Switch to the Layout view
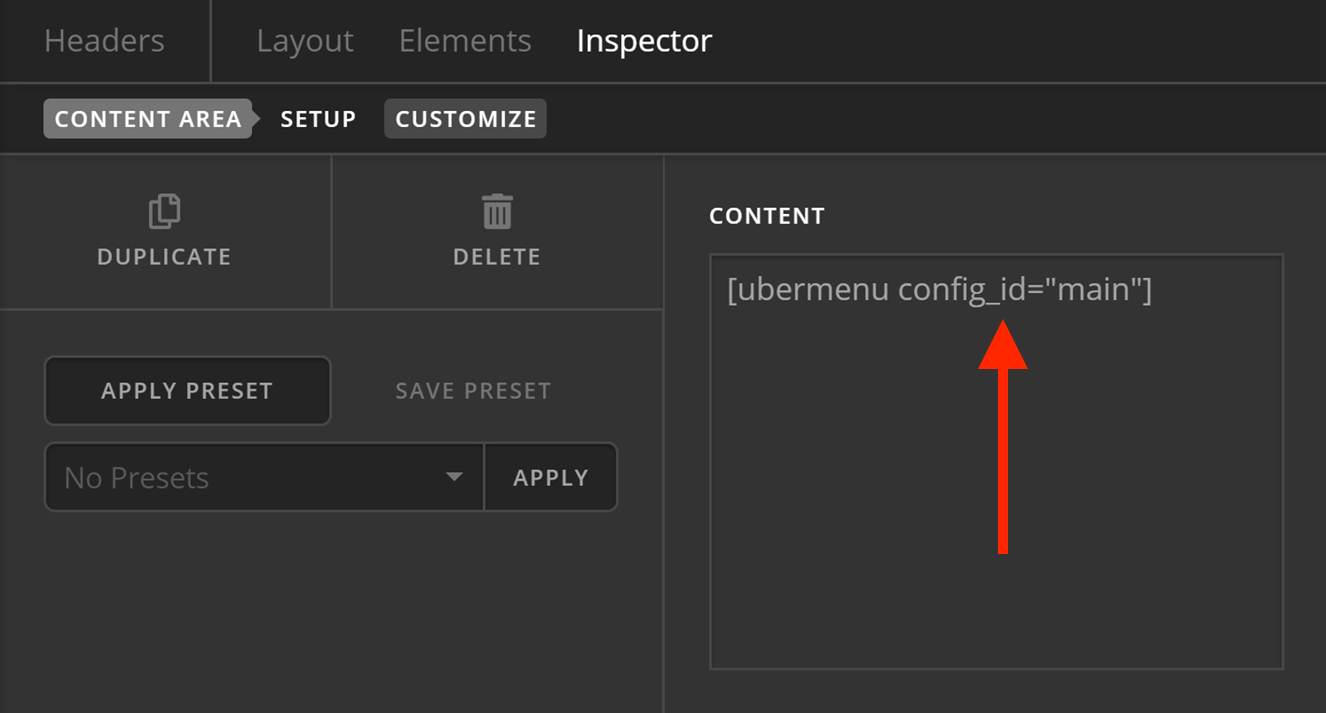 coord(304,40)
